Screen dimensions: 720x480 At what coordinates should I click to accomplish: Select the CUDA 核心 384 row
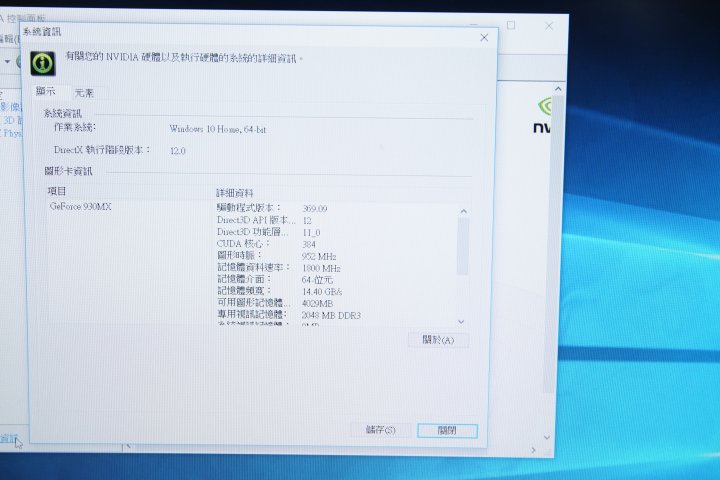point(266,244)
